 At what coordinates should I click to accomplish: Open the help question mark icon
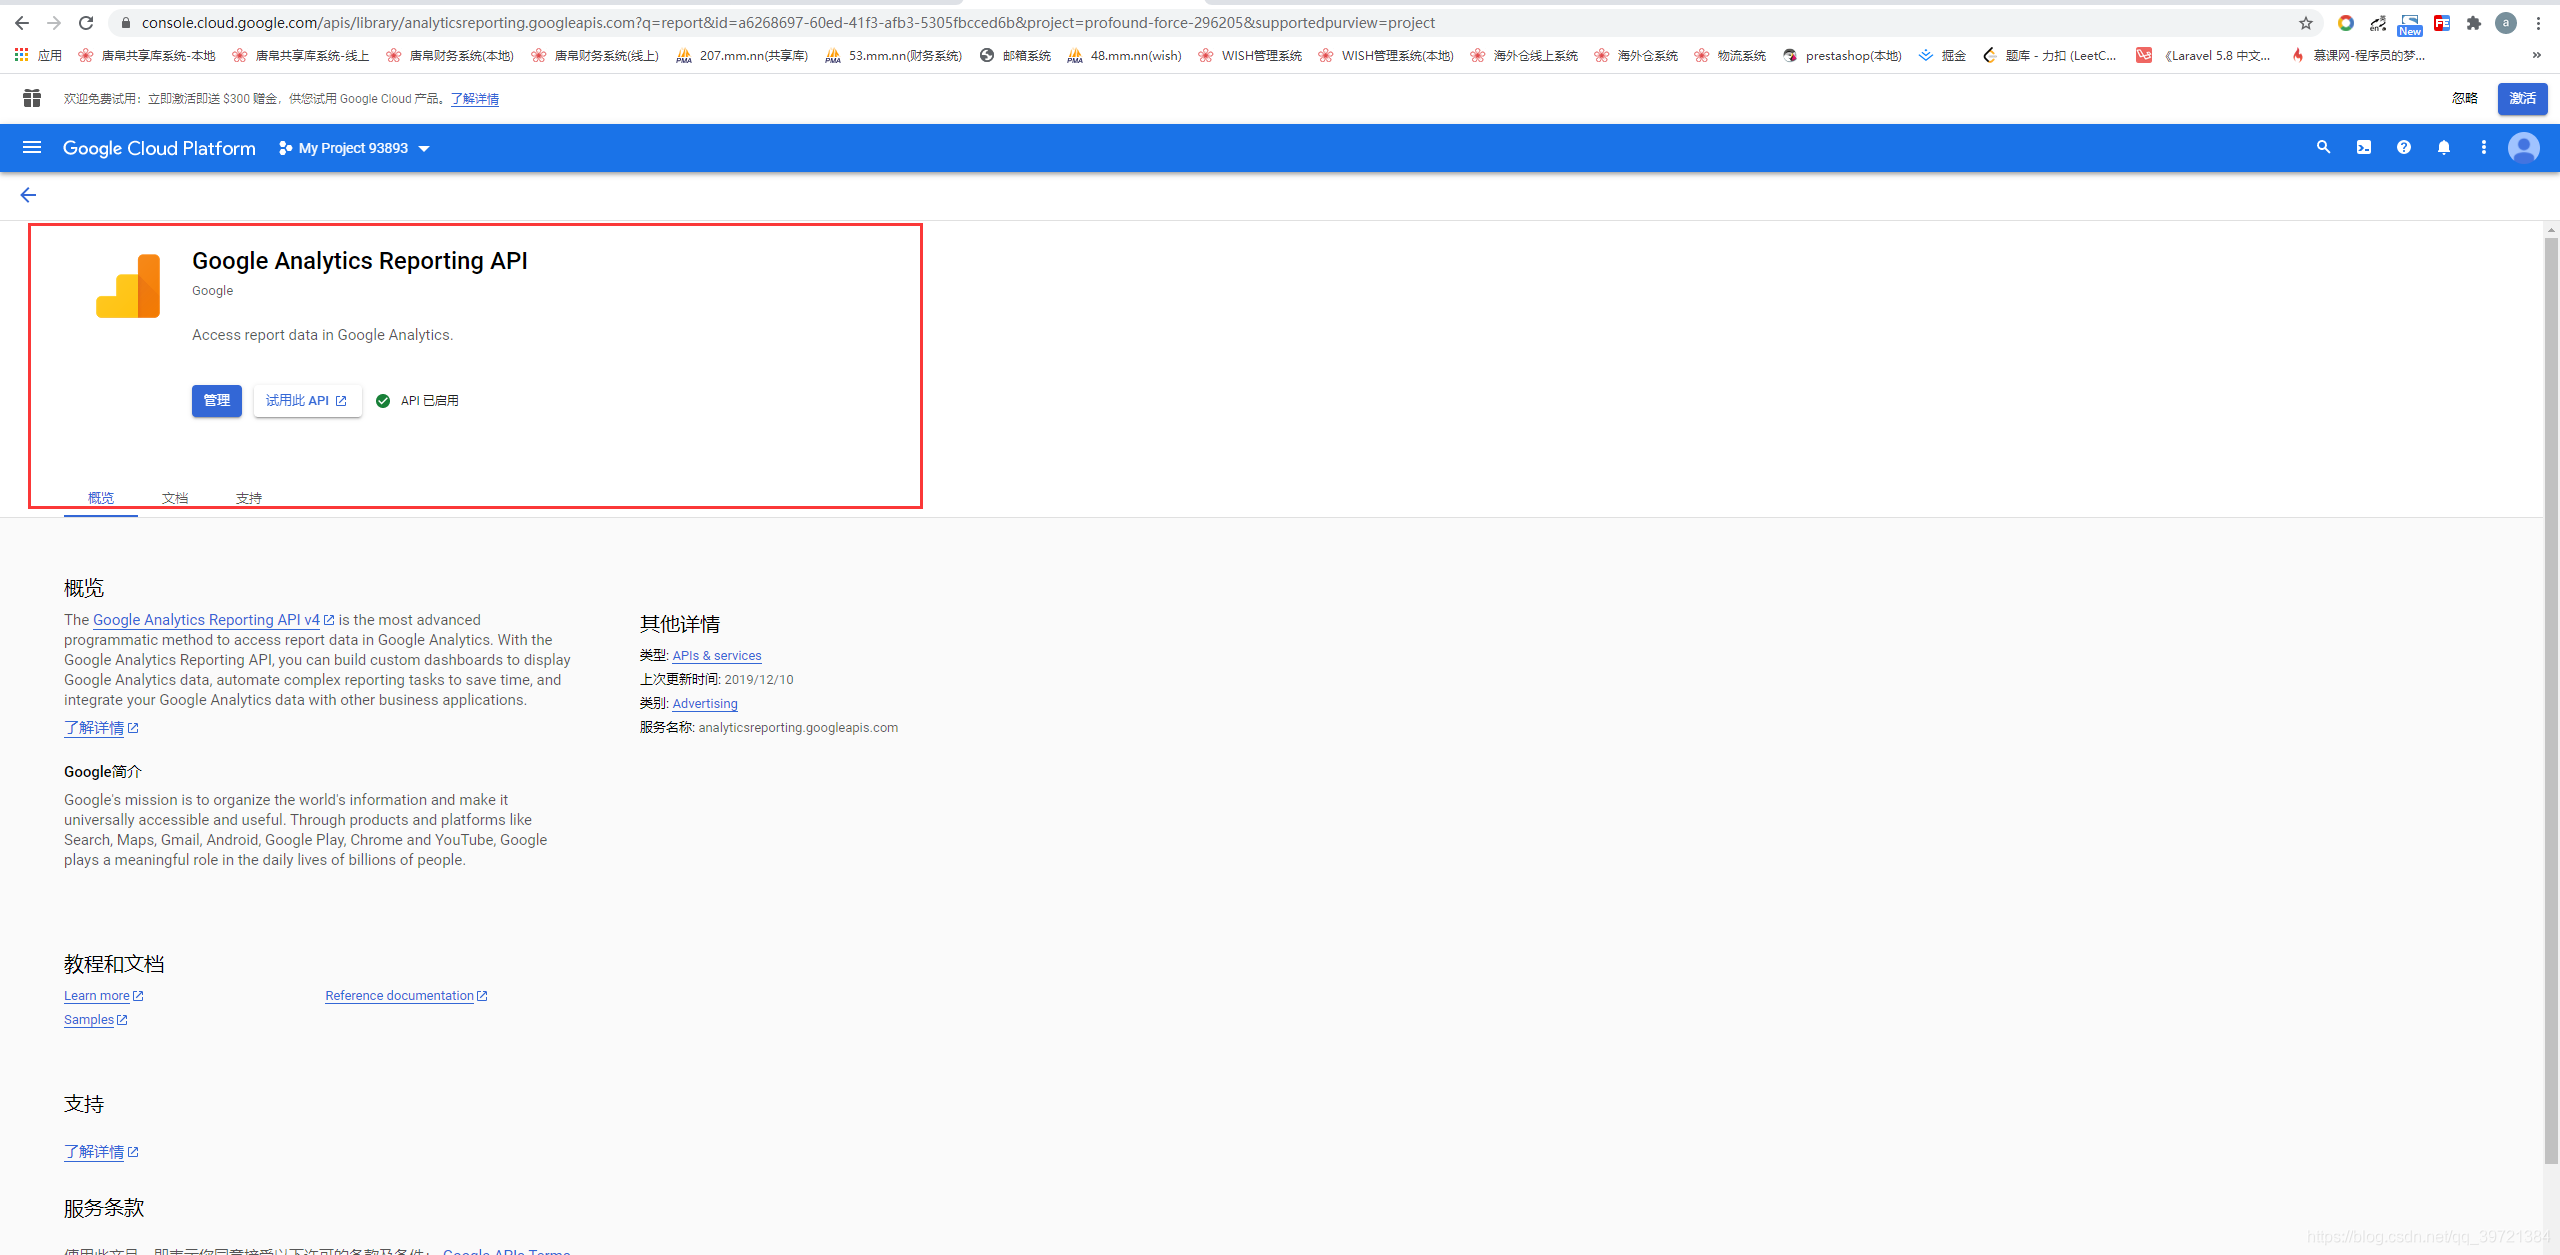[x=2403, y=148]
